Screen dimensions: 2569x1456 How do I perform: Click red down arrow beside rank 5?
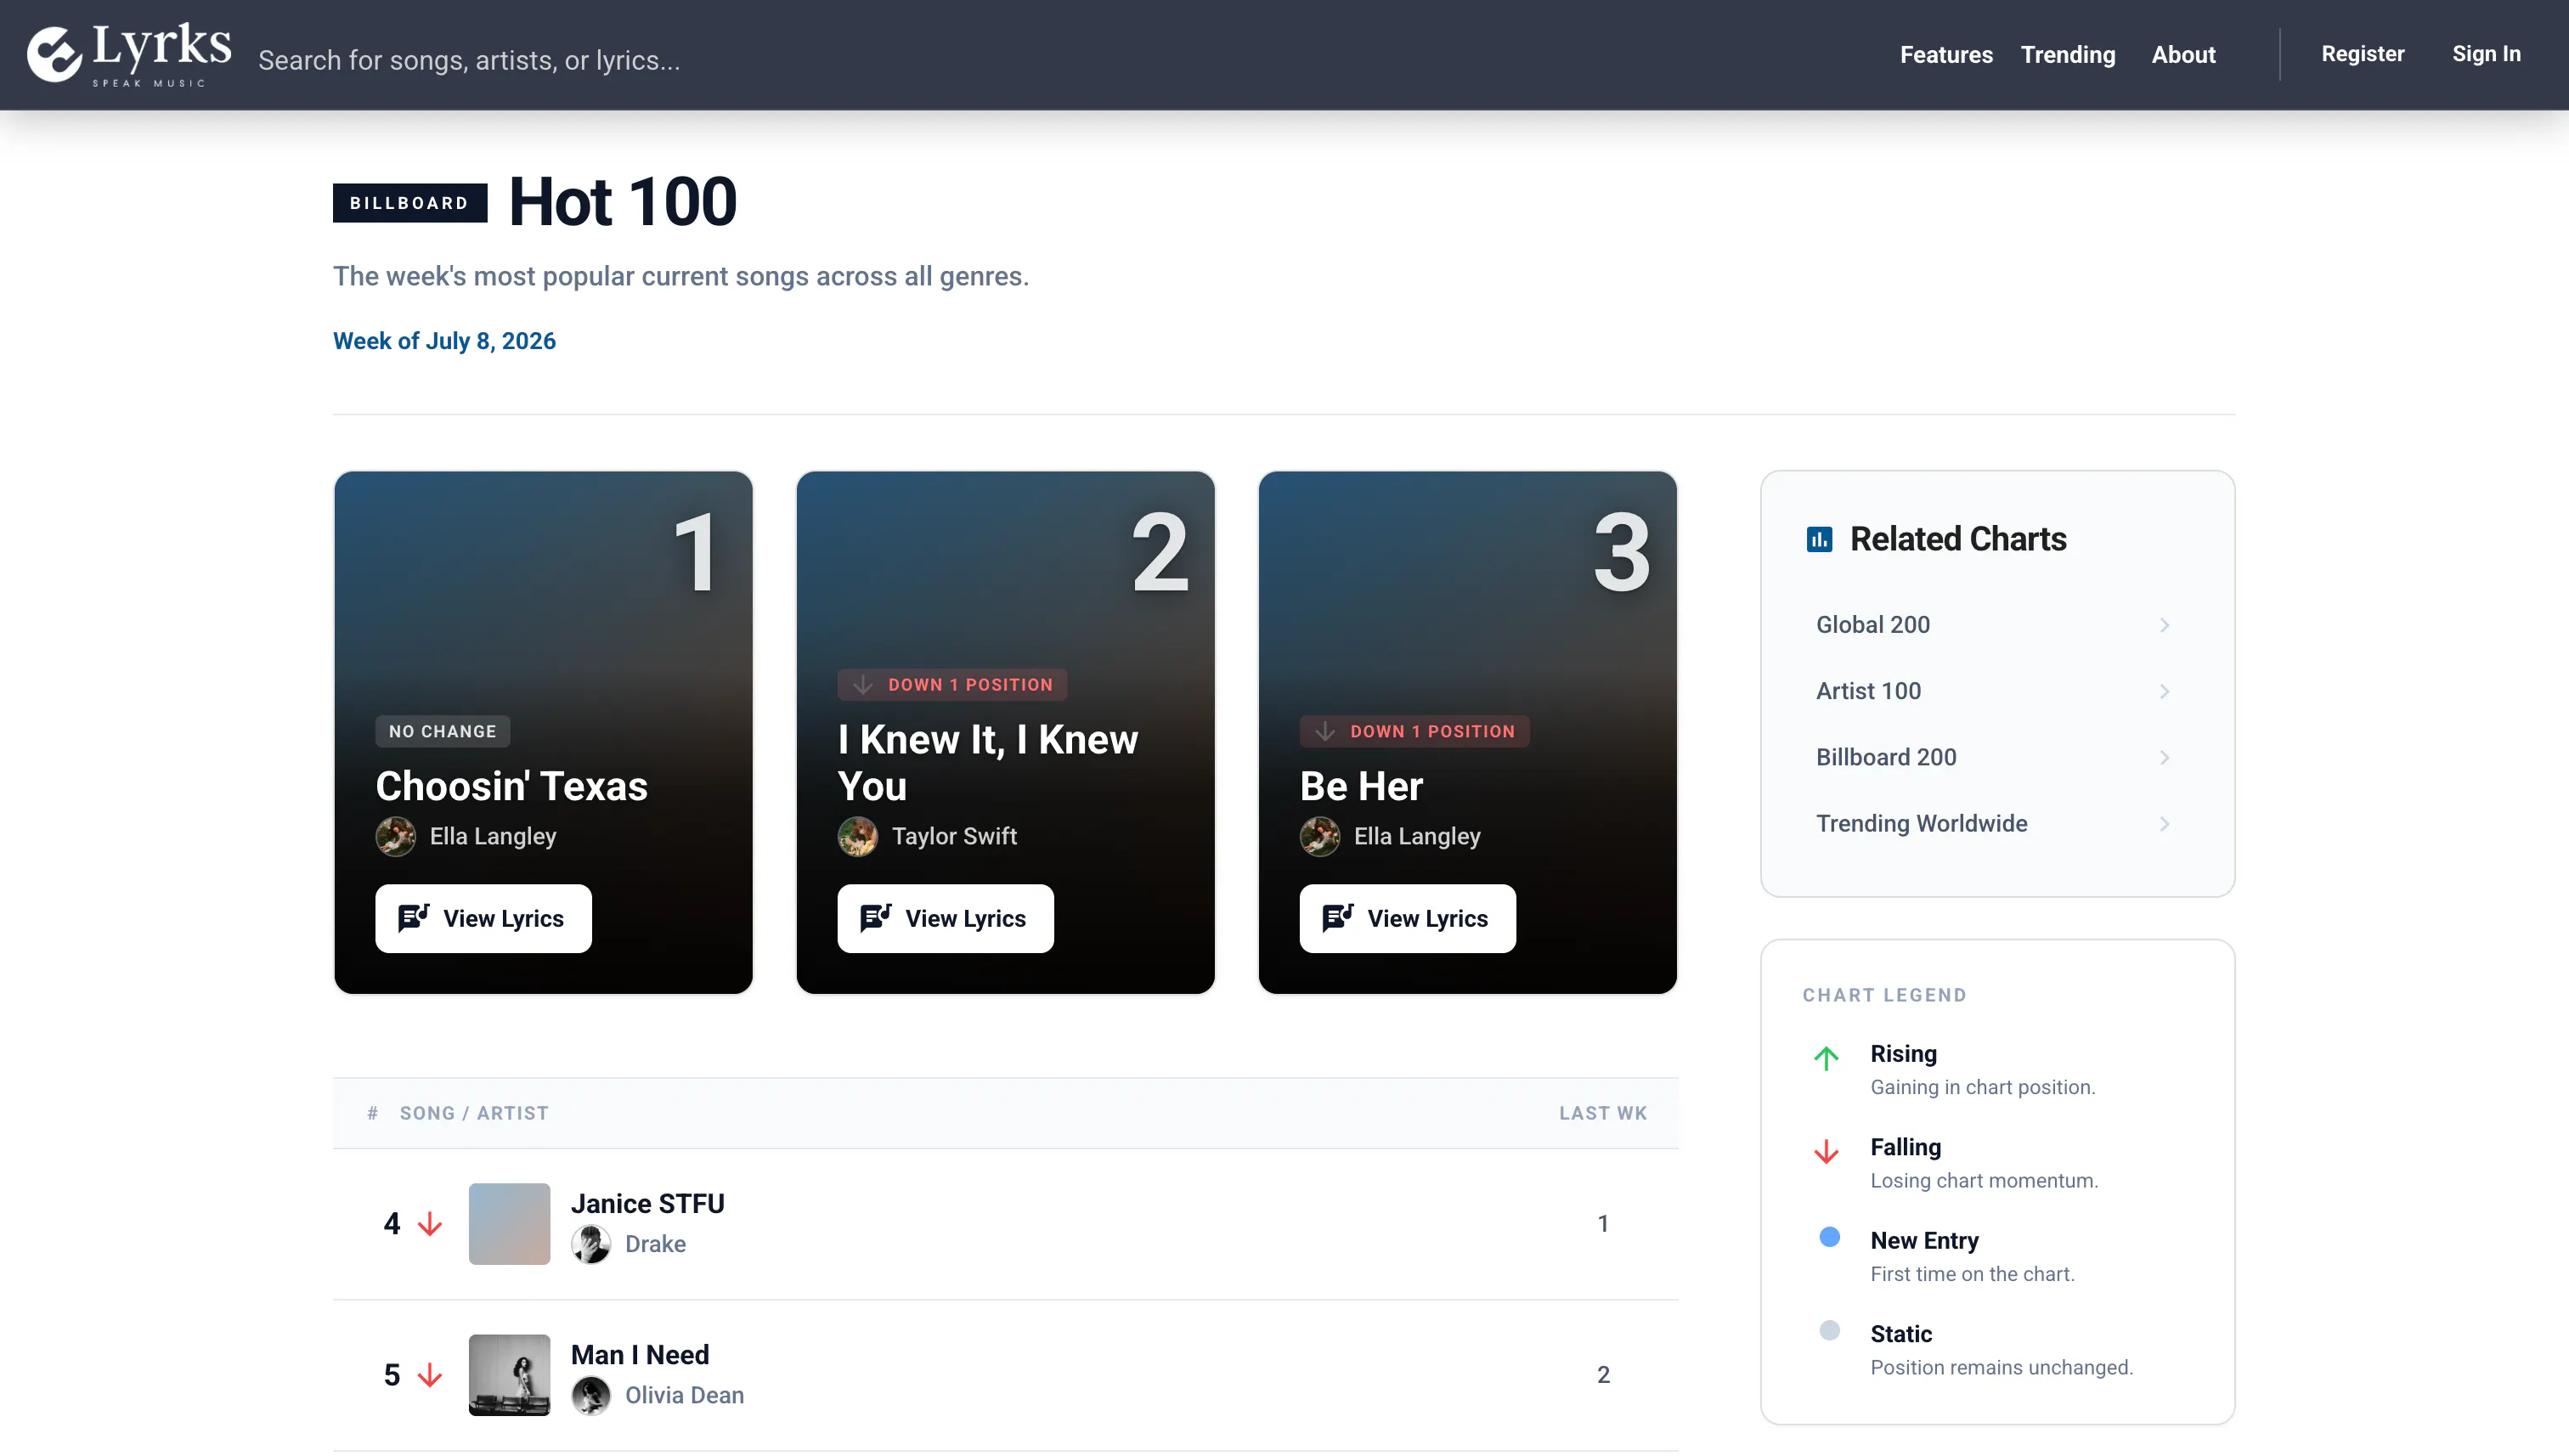click(x=430, y=1375)
